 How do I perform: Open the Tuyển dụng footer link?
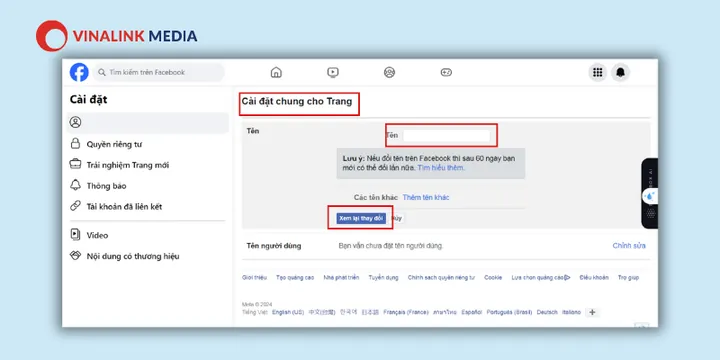(383, 278)
